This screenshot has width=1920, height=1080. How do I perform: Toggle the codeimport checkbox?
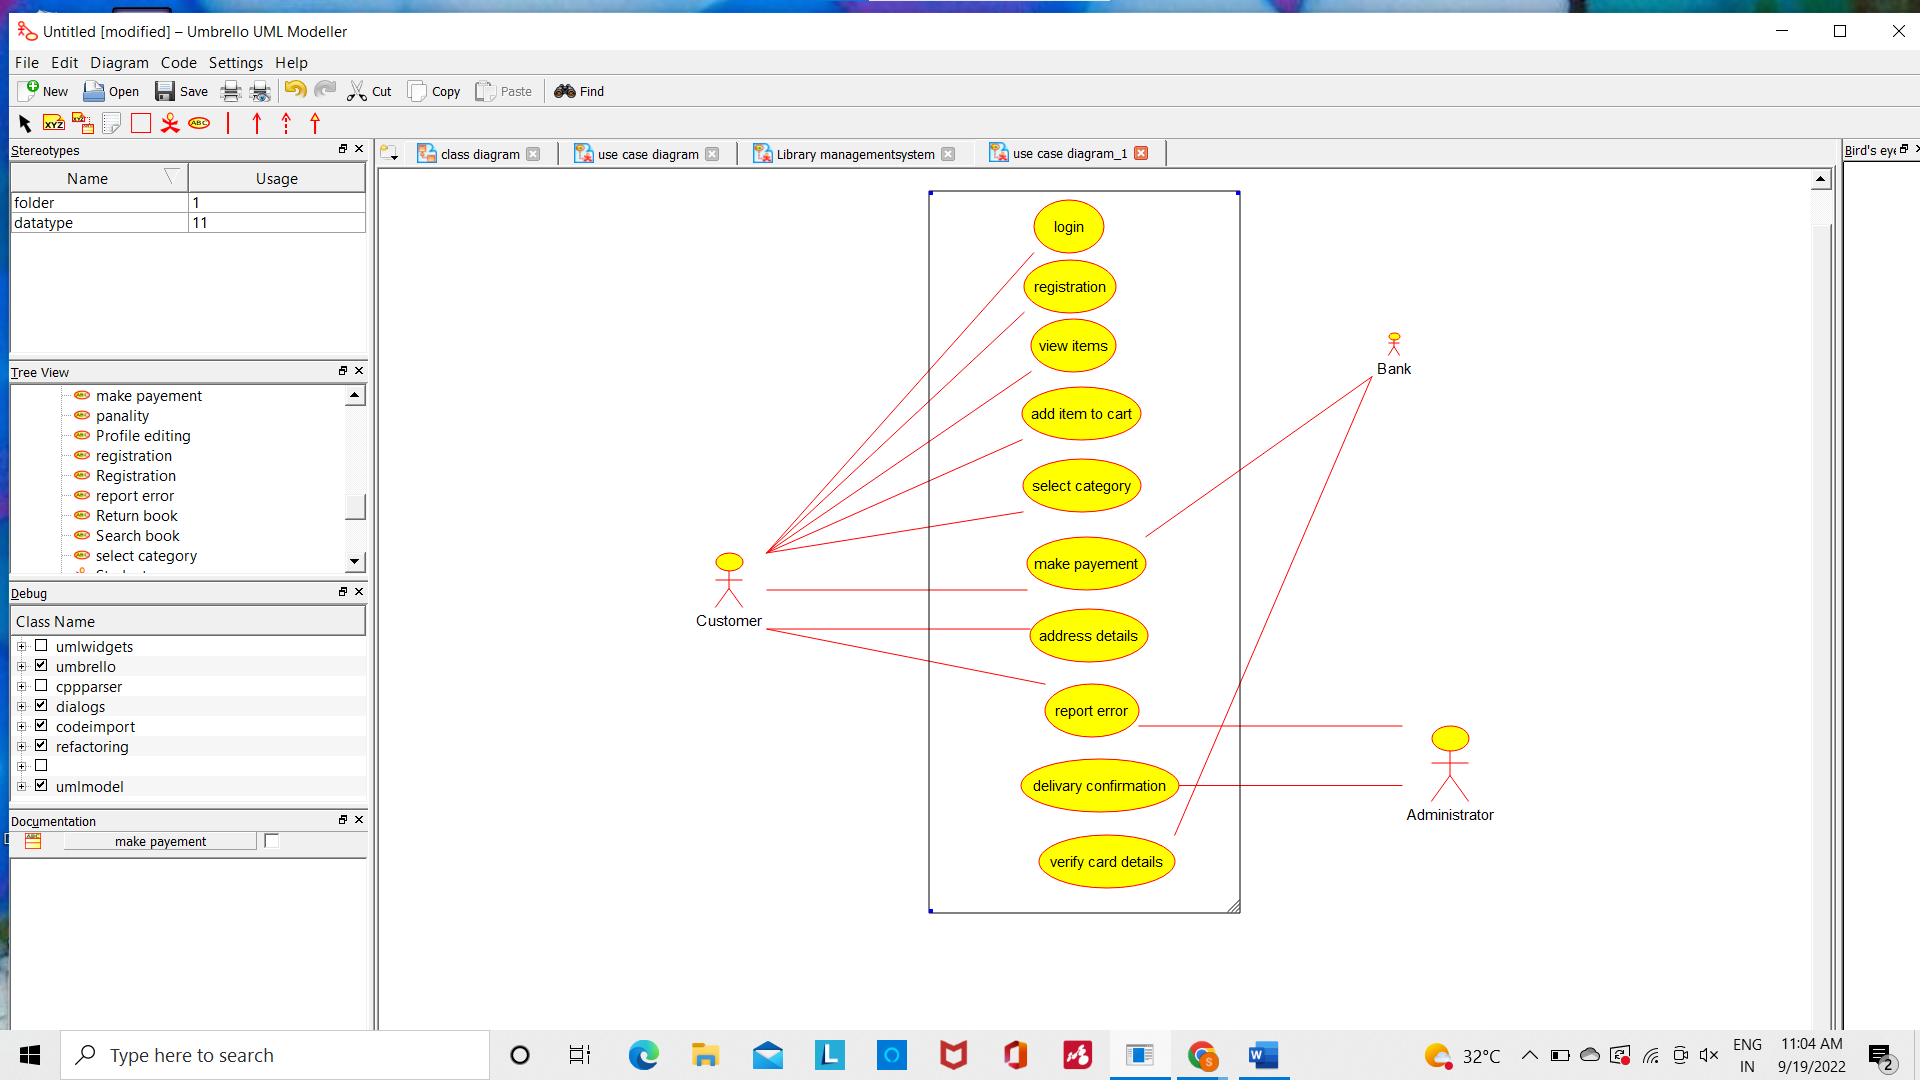pyautogui.click(x=41, y=726)
